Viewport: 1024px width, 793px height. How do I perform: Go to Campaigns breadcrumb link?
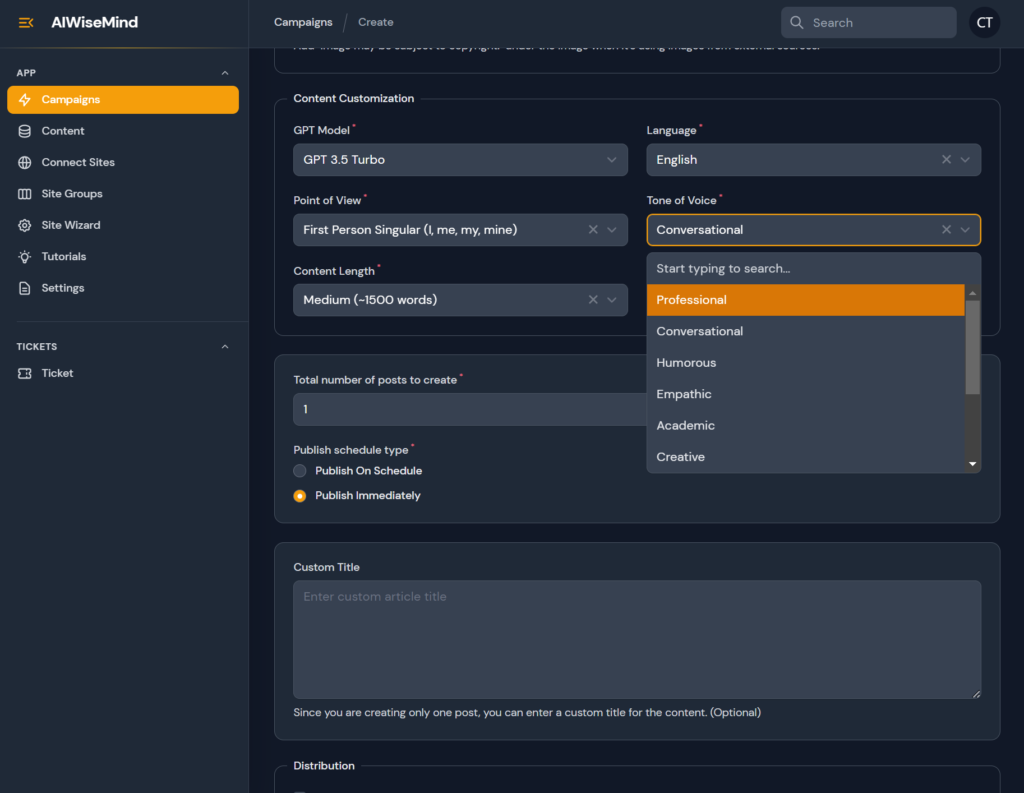[x=303, y=22]
